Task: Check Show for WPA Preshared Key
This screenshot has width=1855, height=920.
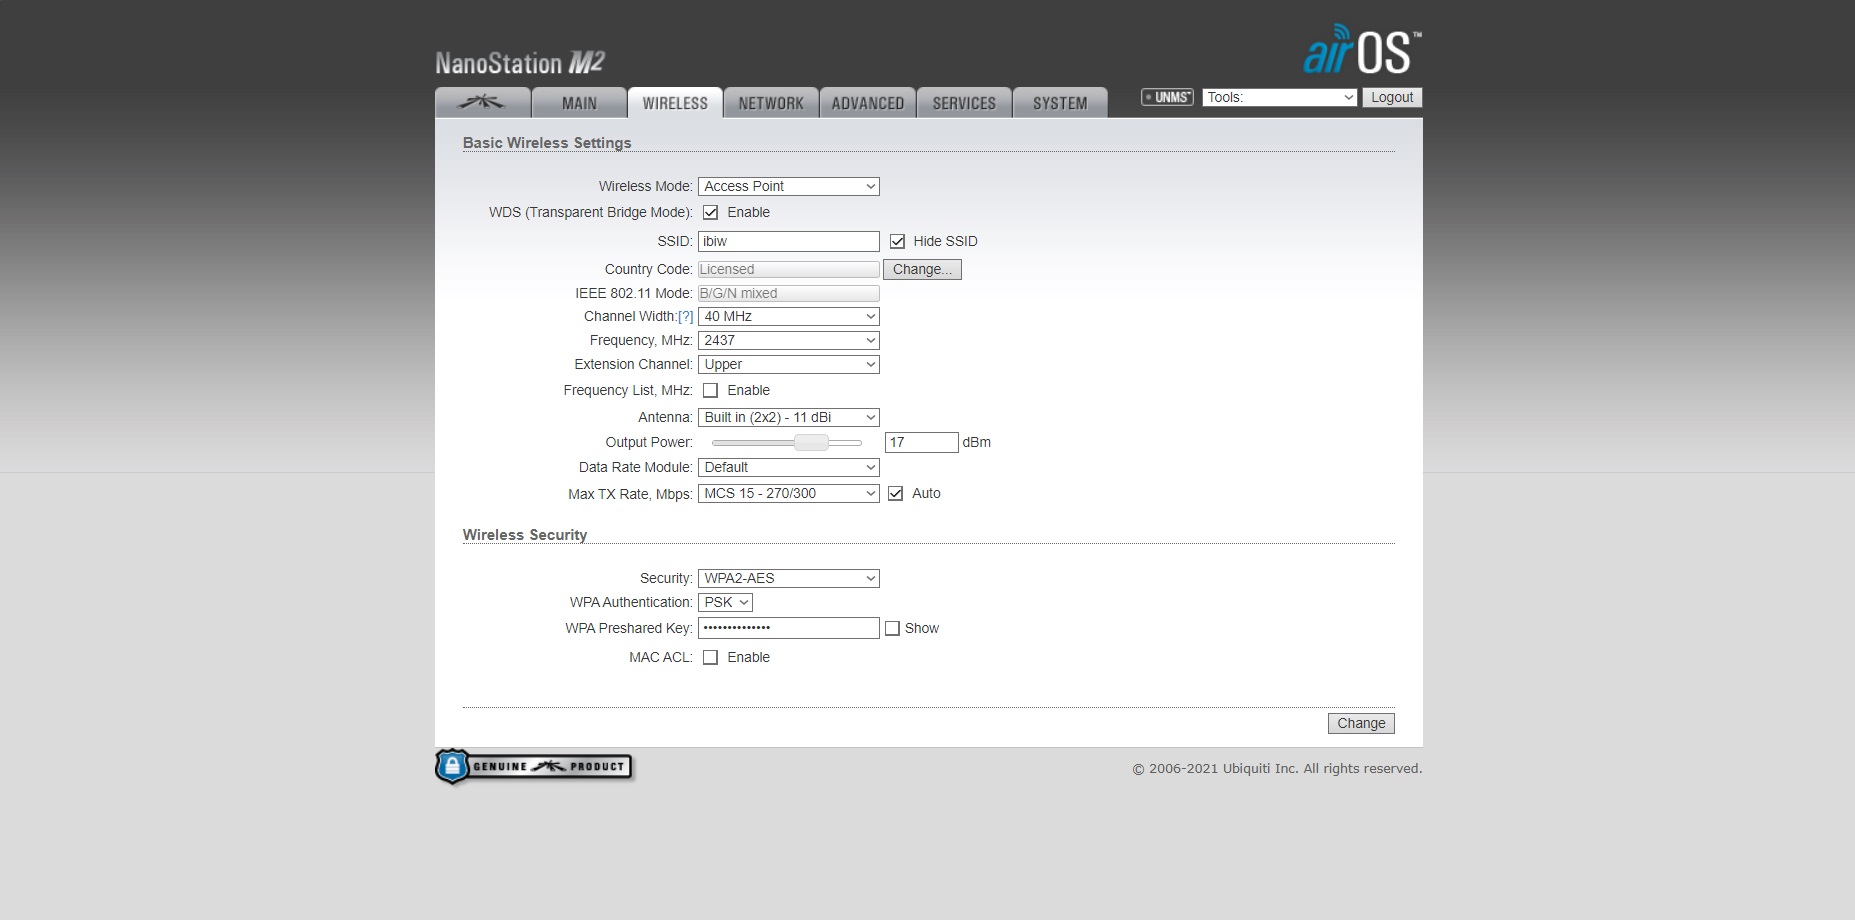Action: click(x=893, y=628)
